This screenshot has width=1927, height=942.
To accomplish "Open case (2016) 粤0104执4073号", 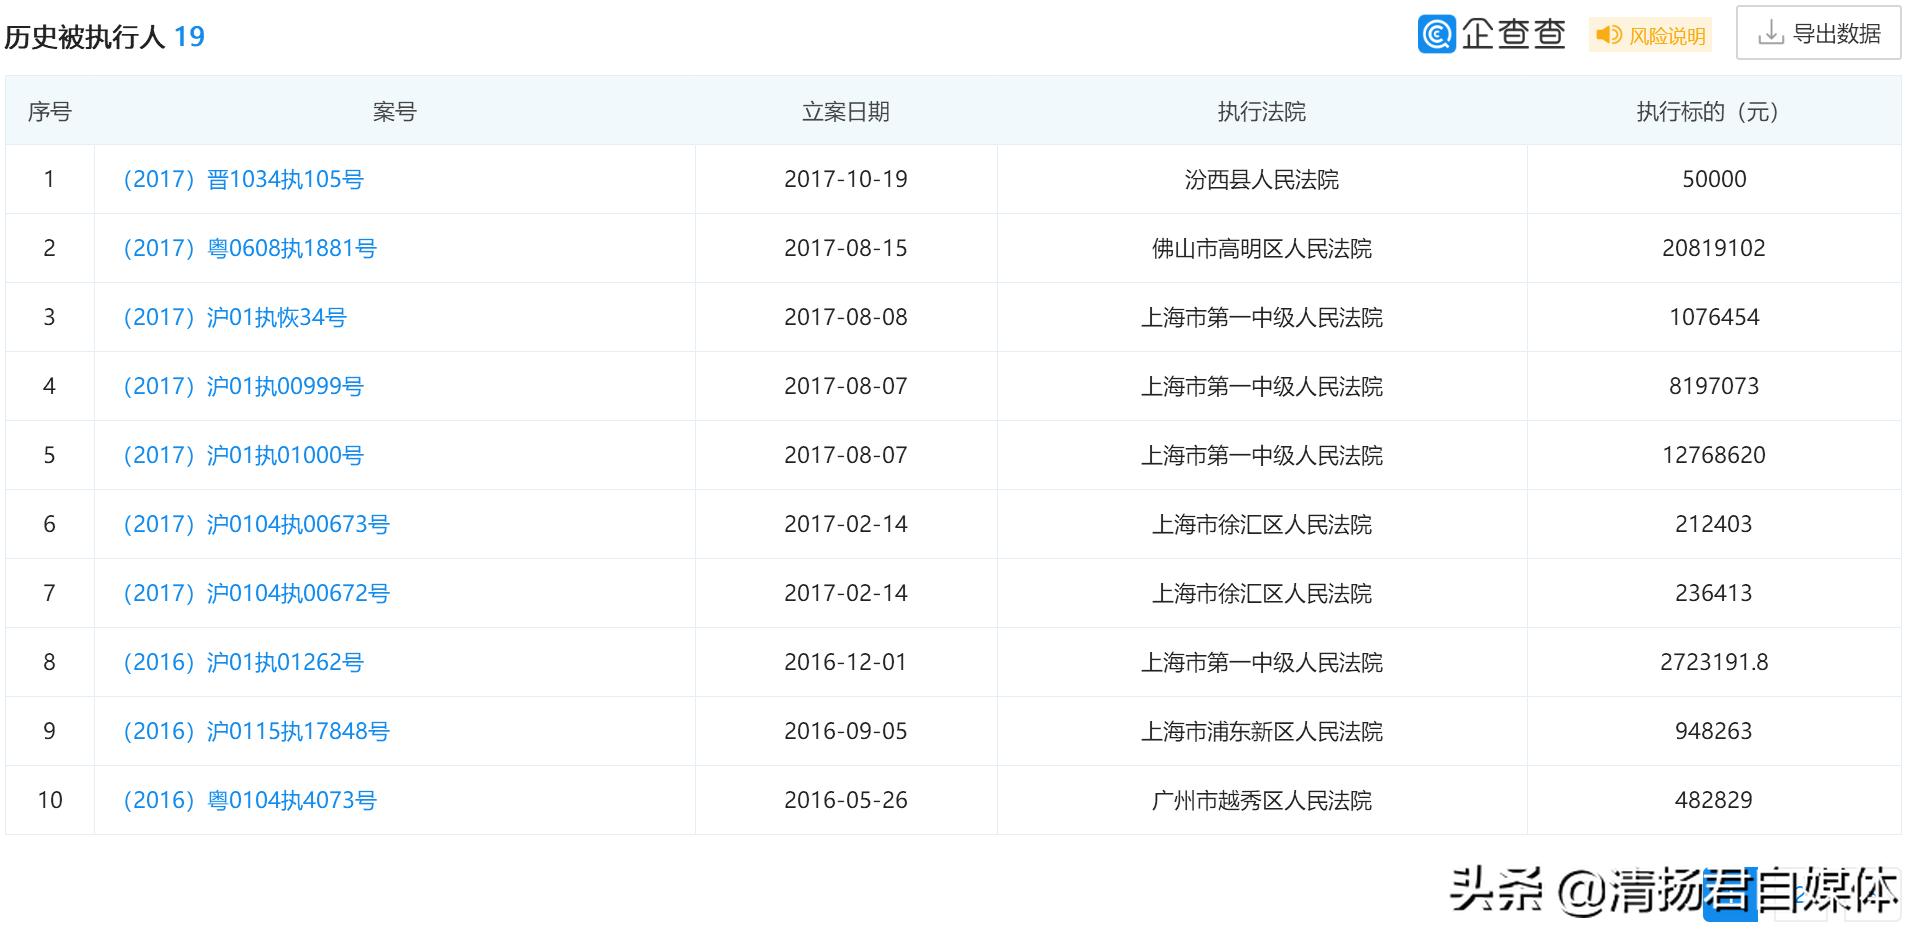I will coord(245,800).
